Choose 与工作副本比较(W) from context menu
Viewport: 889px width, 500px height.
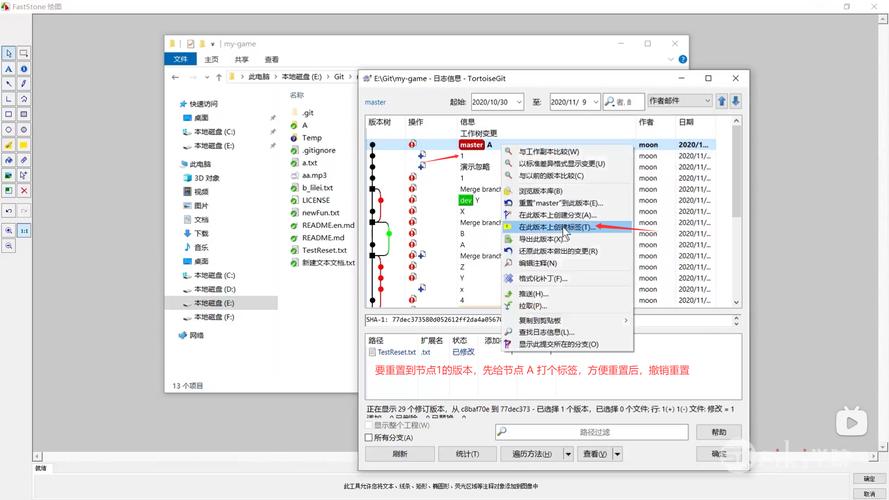(x=567, y=151)
